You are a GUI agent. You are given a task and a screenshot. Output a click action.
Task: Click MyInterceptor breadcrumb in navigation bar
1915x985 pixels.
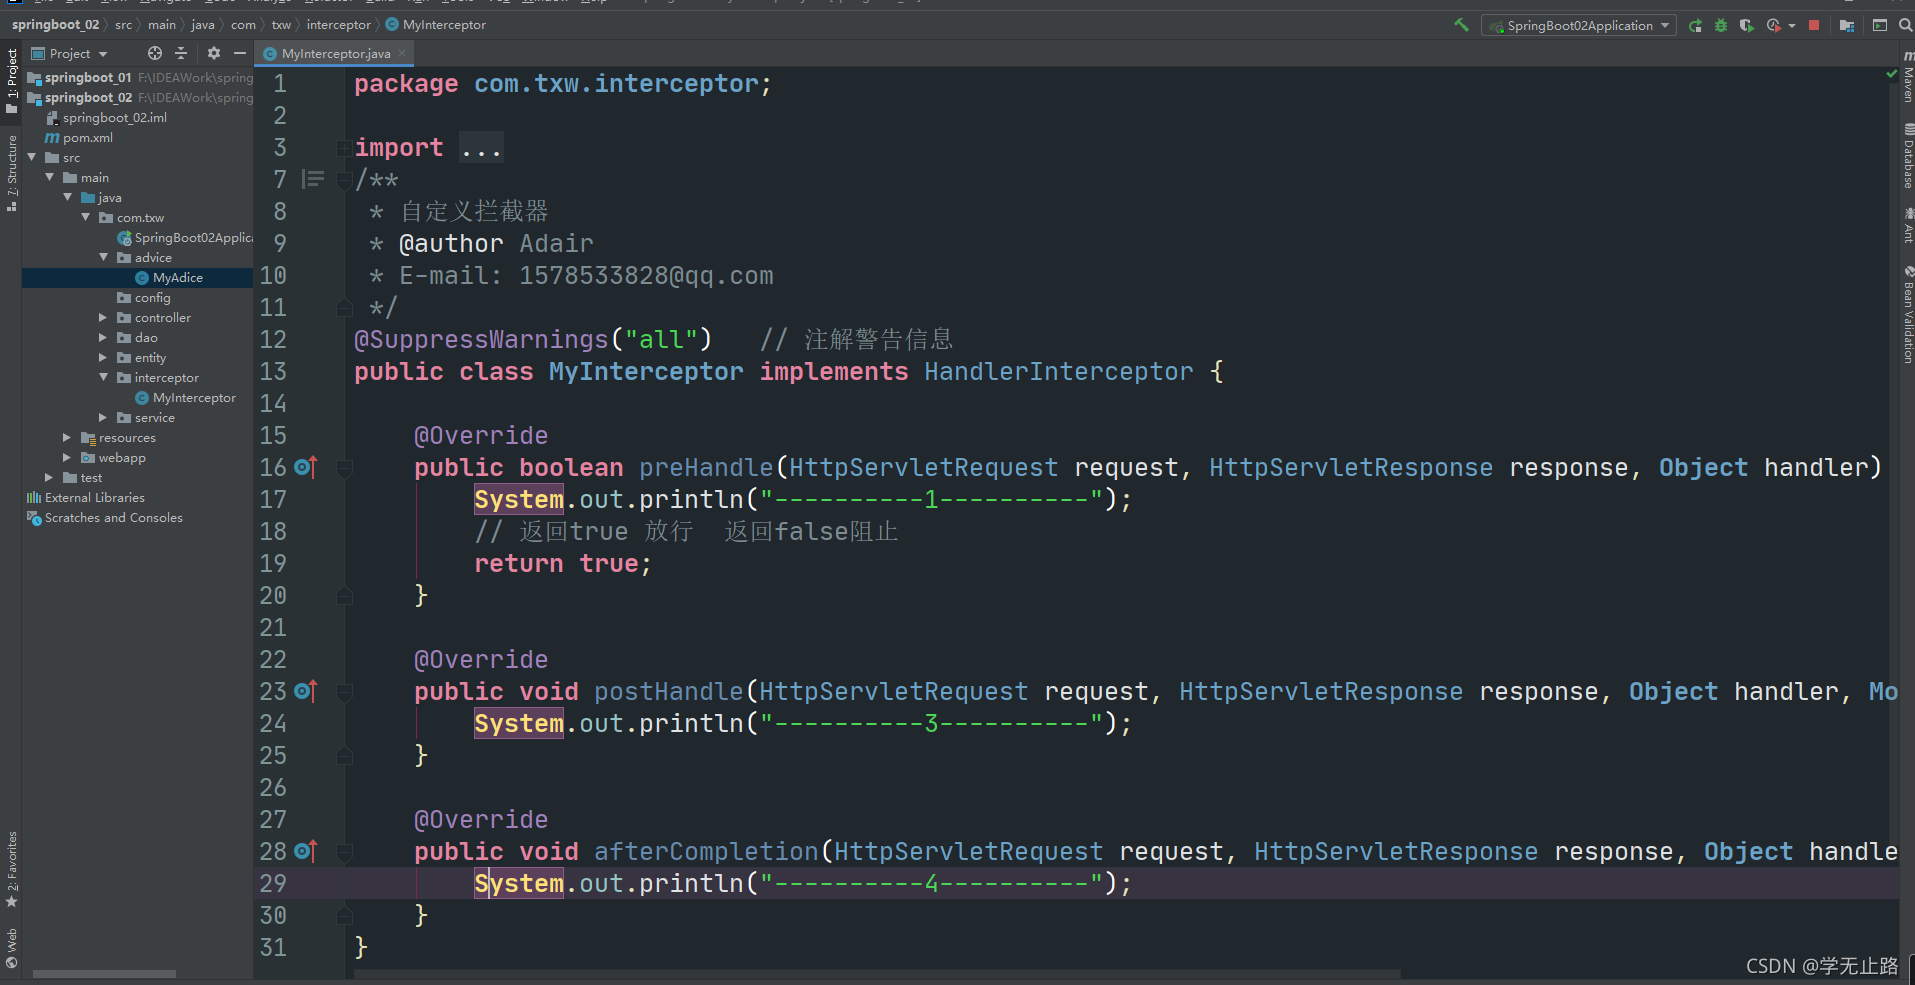click(436, 25)
